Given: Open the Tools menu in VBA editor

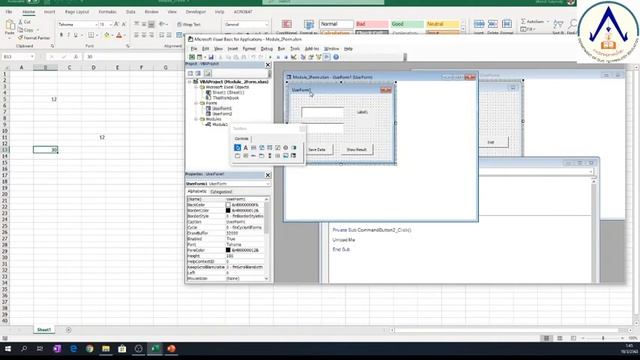Looking at the screenshot, I should [295, 49].
